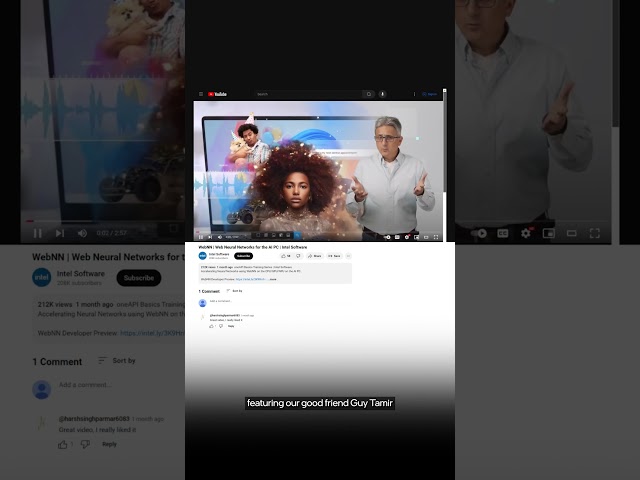The width and height of the screenshot is (640, 480).
Task: Click the large comment thumbs-up in the background
Action: 62,444
